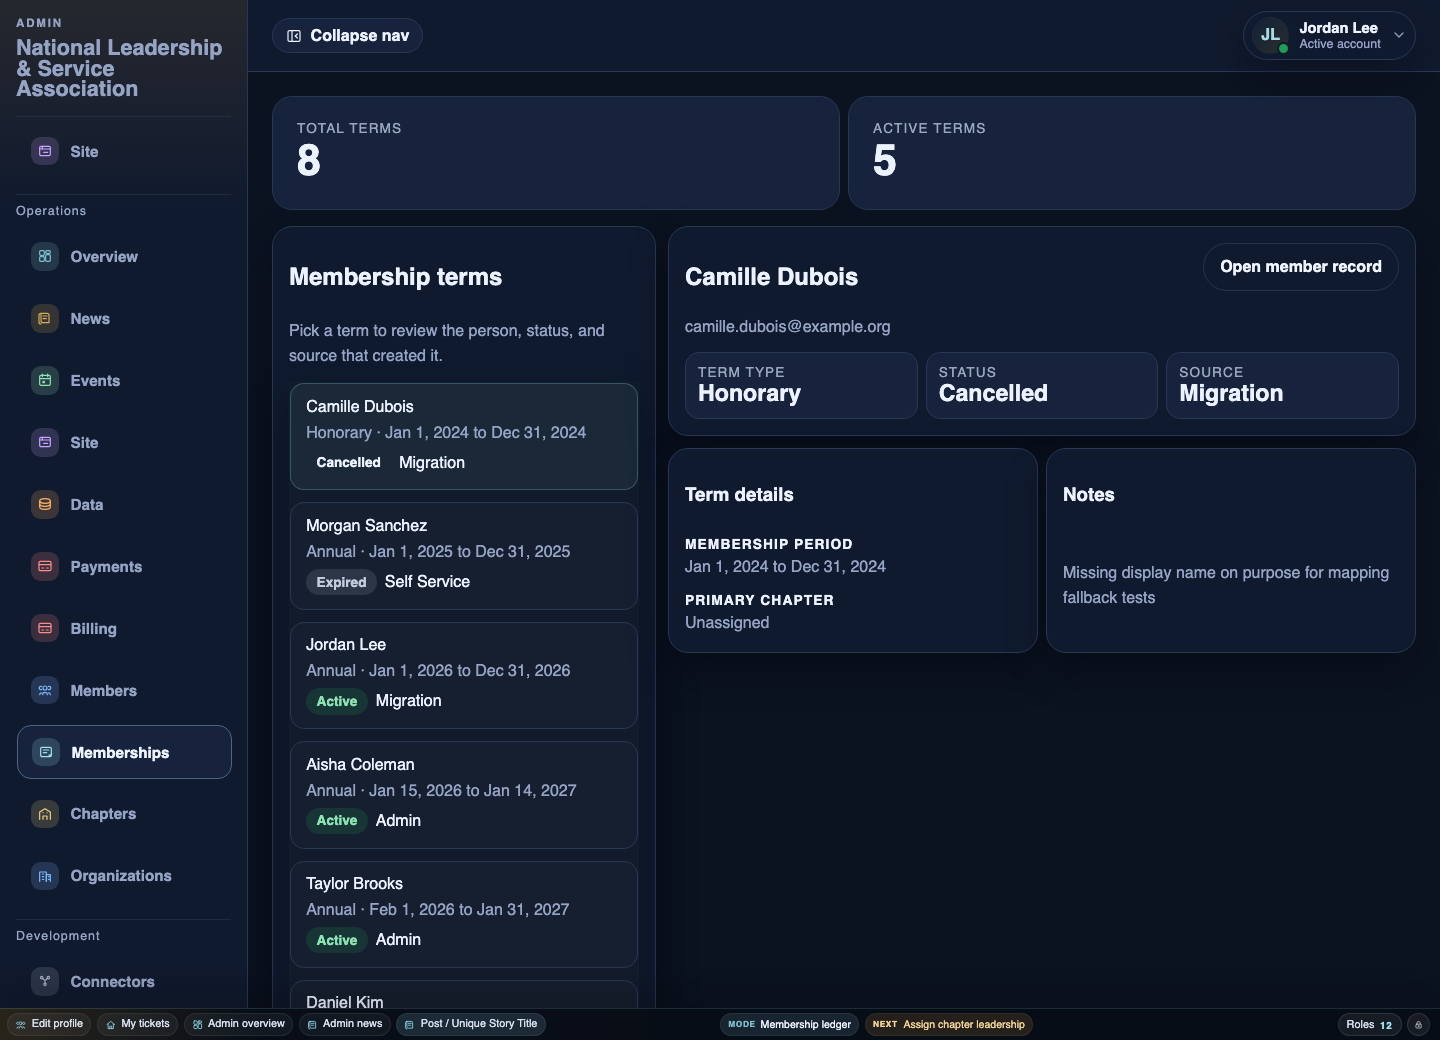This screenshot has height=1040, width=1440.
Task: Open Organizations using its building icon
Action: [45, 877]
